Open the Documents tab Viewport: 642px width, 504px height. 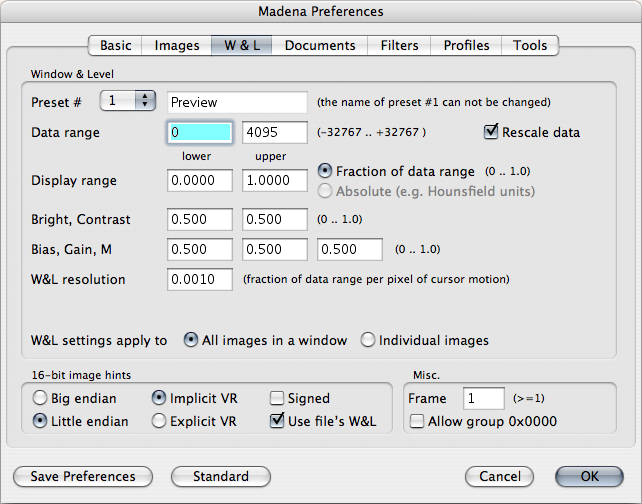319,45
